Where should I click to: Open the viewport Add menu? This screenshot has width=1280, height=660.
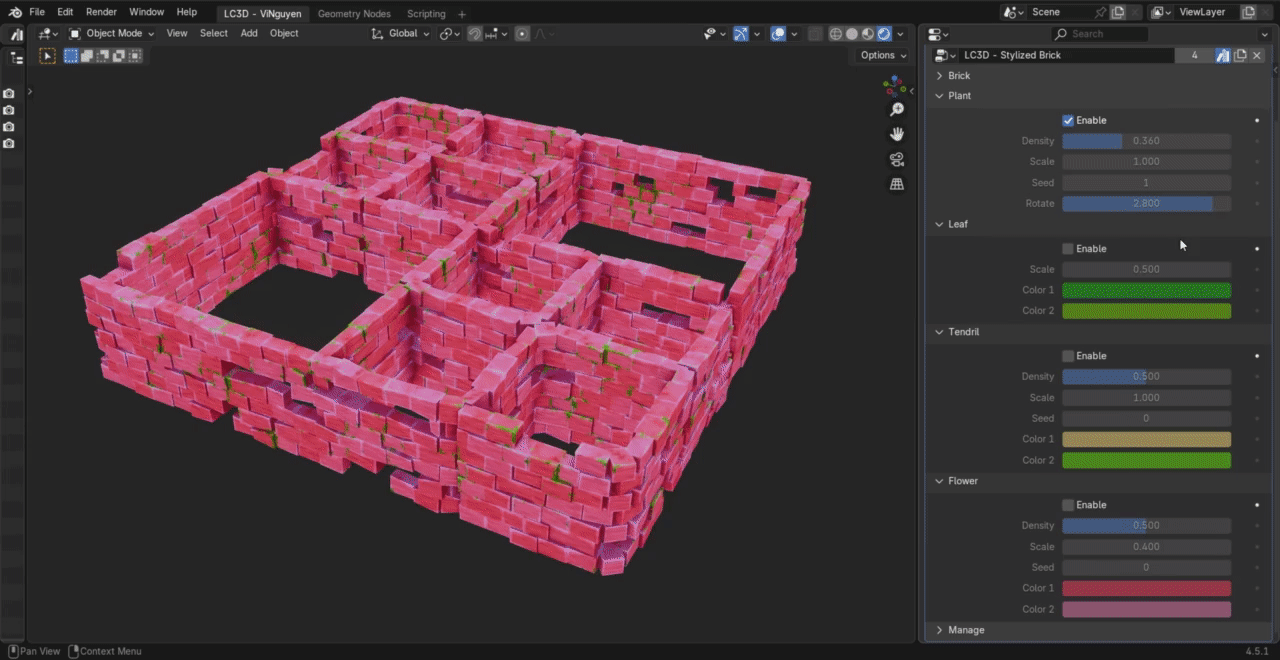[249, 33]
